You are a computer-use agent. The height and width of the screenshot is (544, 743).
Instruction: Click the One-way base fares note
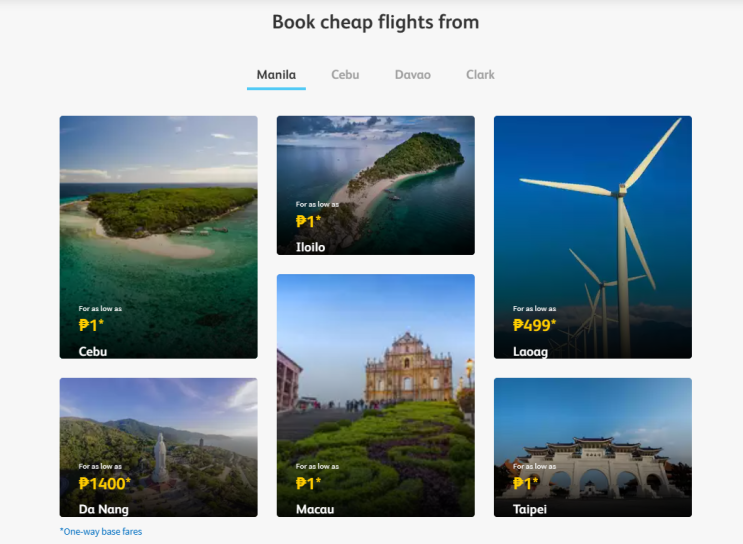click(x=100, y=532)
